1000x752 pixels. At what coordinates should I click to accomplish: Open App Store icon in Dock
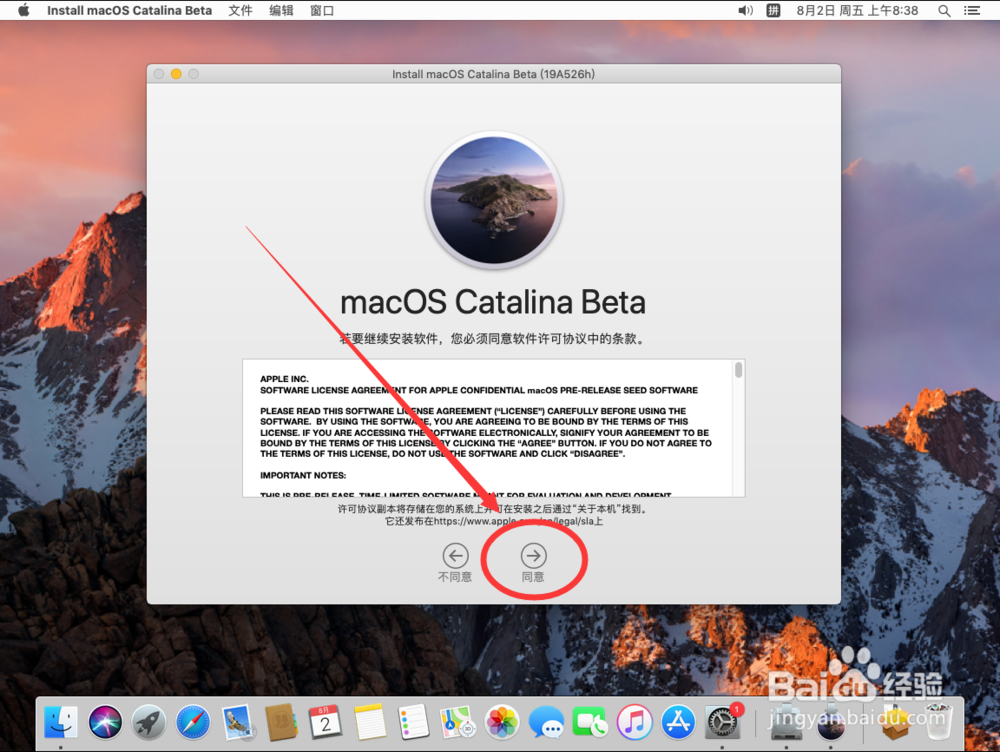[x=678, y=722]
